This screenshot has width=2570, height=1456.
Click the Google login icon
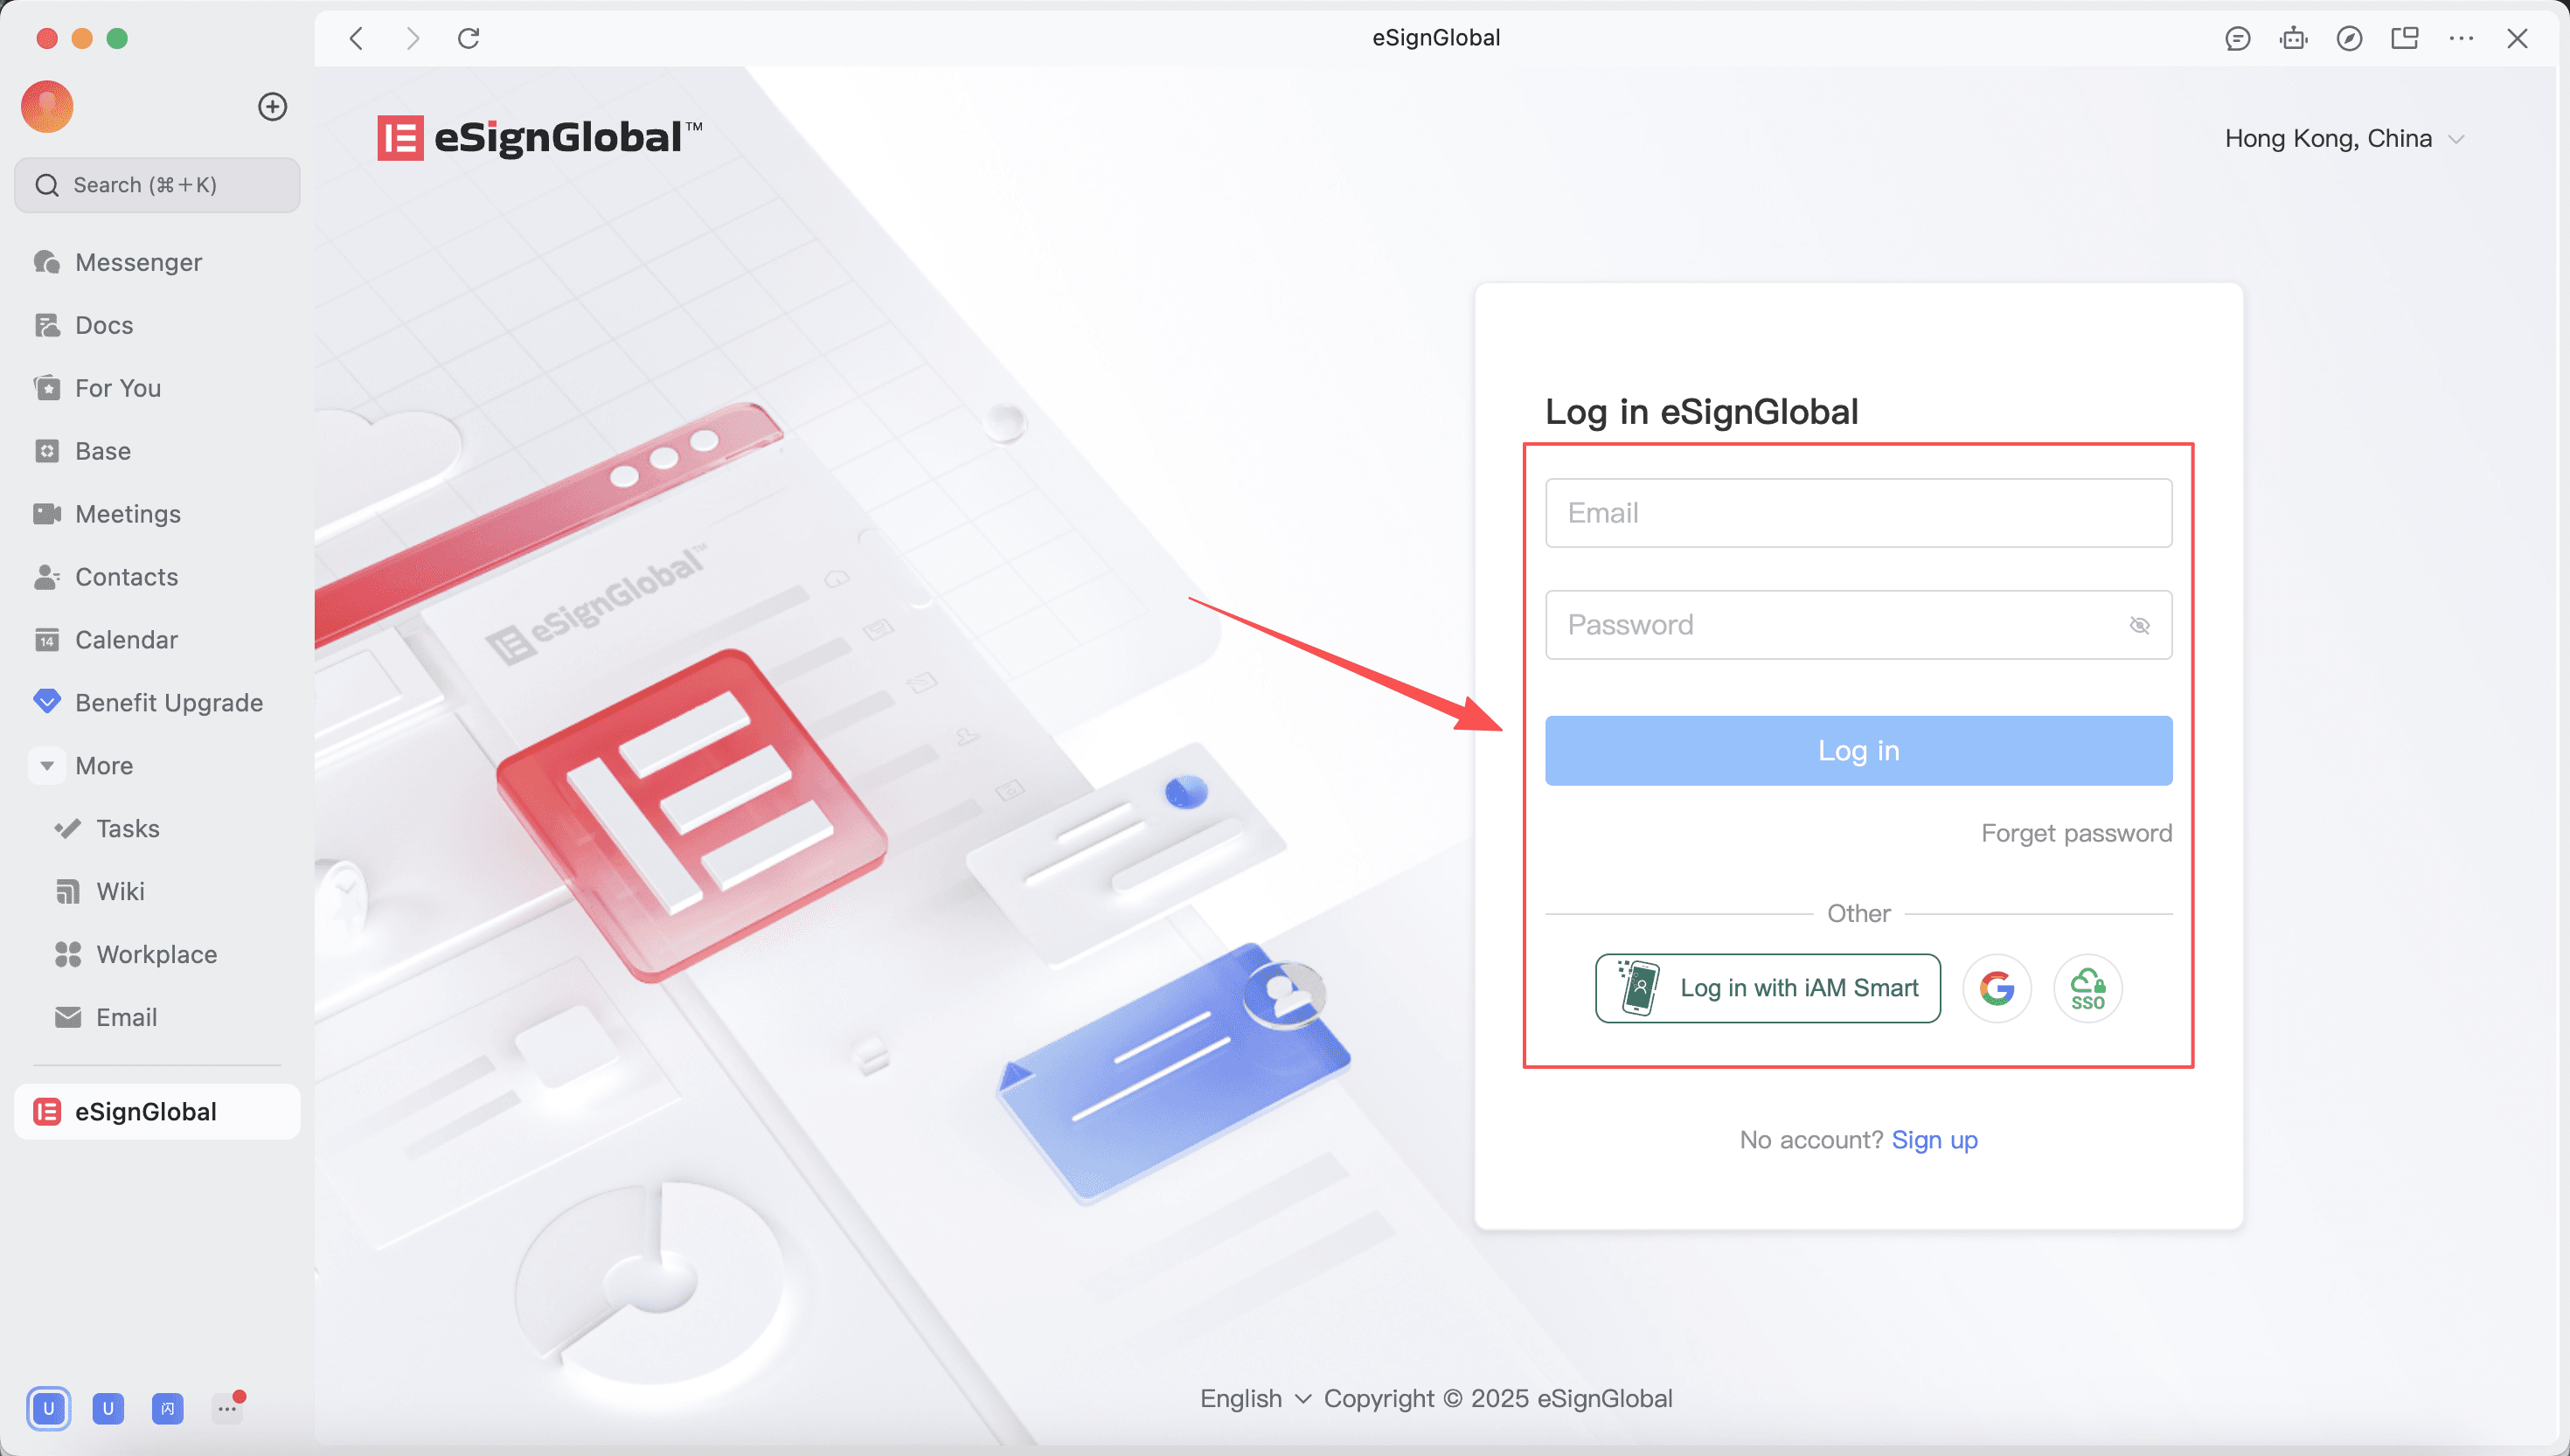coord(1997,988)
